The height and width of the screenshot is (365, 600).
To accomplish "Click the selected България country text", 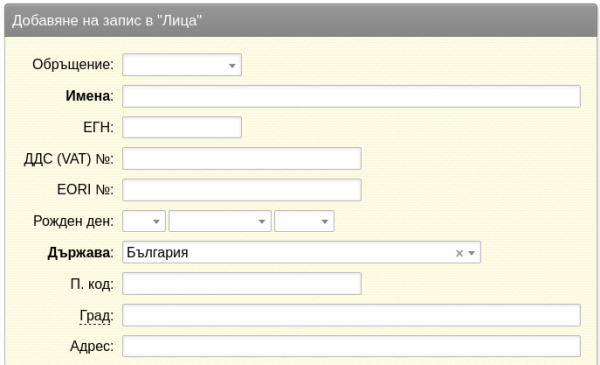I will pos(157,253).
